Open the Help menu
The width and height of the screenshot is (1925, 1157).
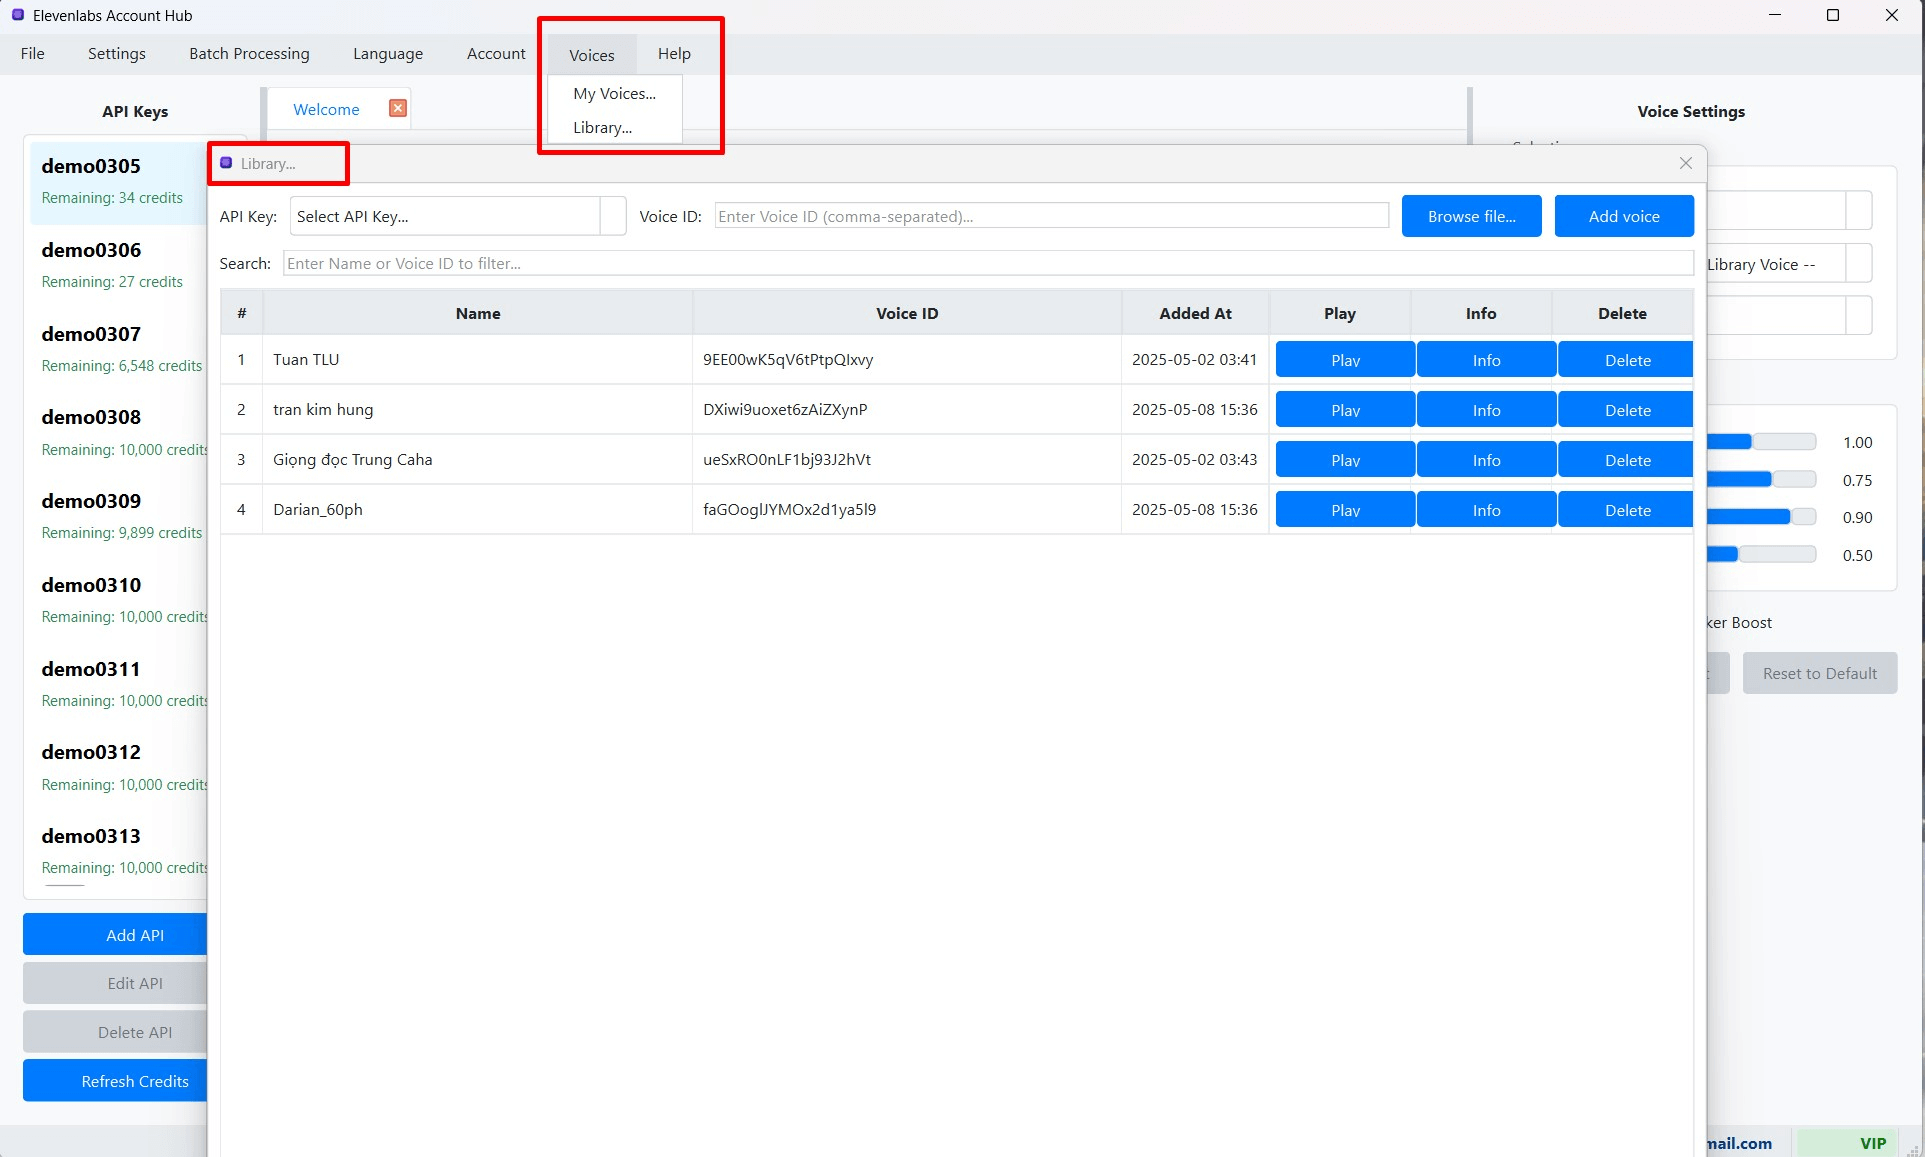tap(674, 54)
